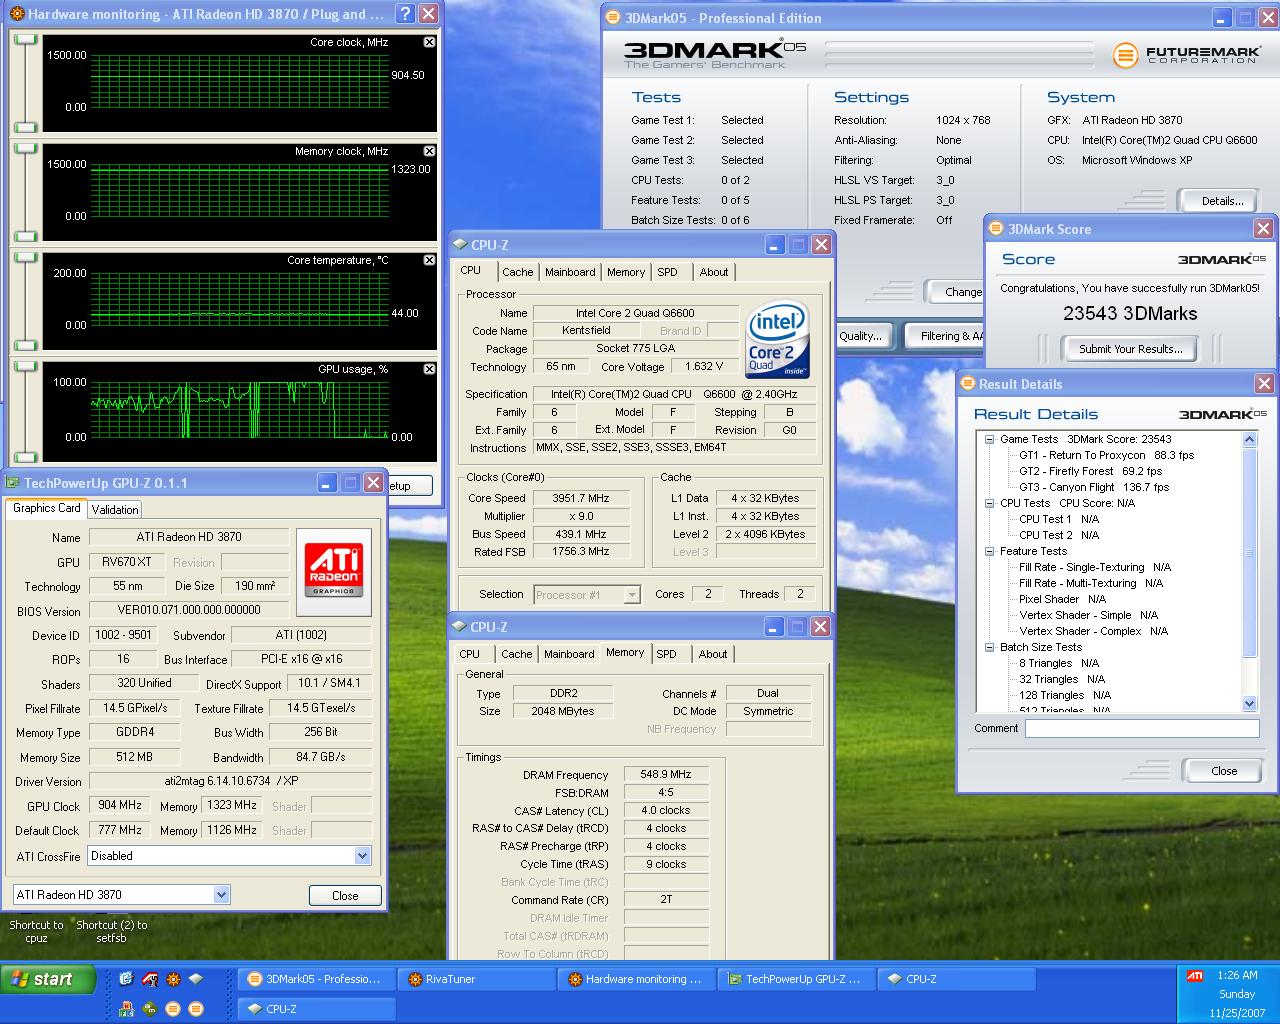This screenshot has width=1280, height=1024.
Task: Select 'CPU Test 1' result row
Action: (x=1058, y=519)
